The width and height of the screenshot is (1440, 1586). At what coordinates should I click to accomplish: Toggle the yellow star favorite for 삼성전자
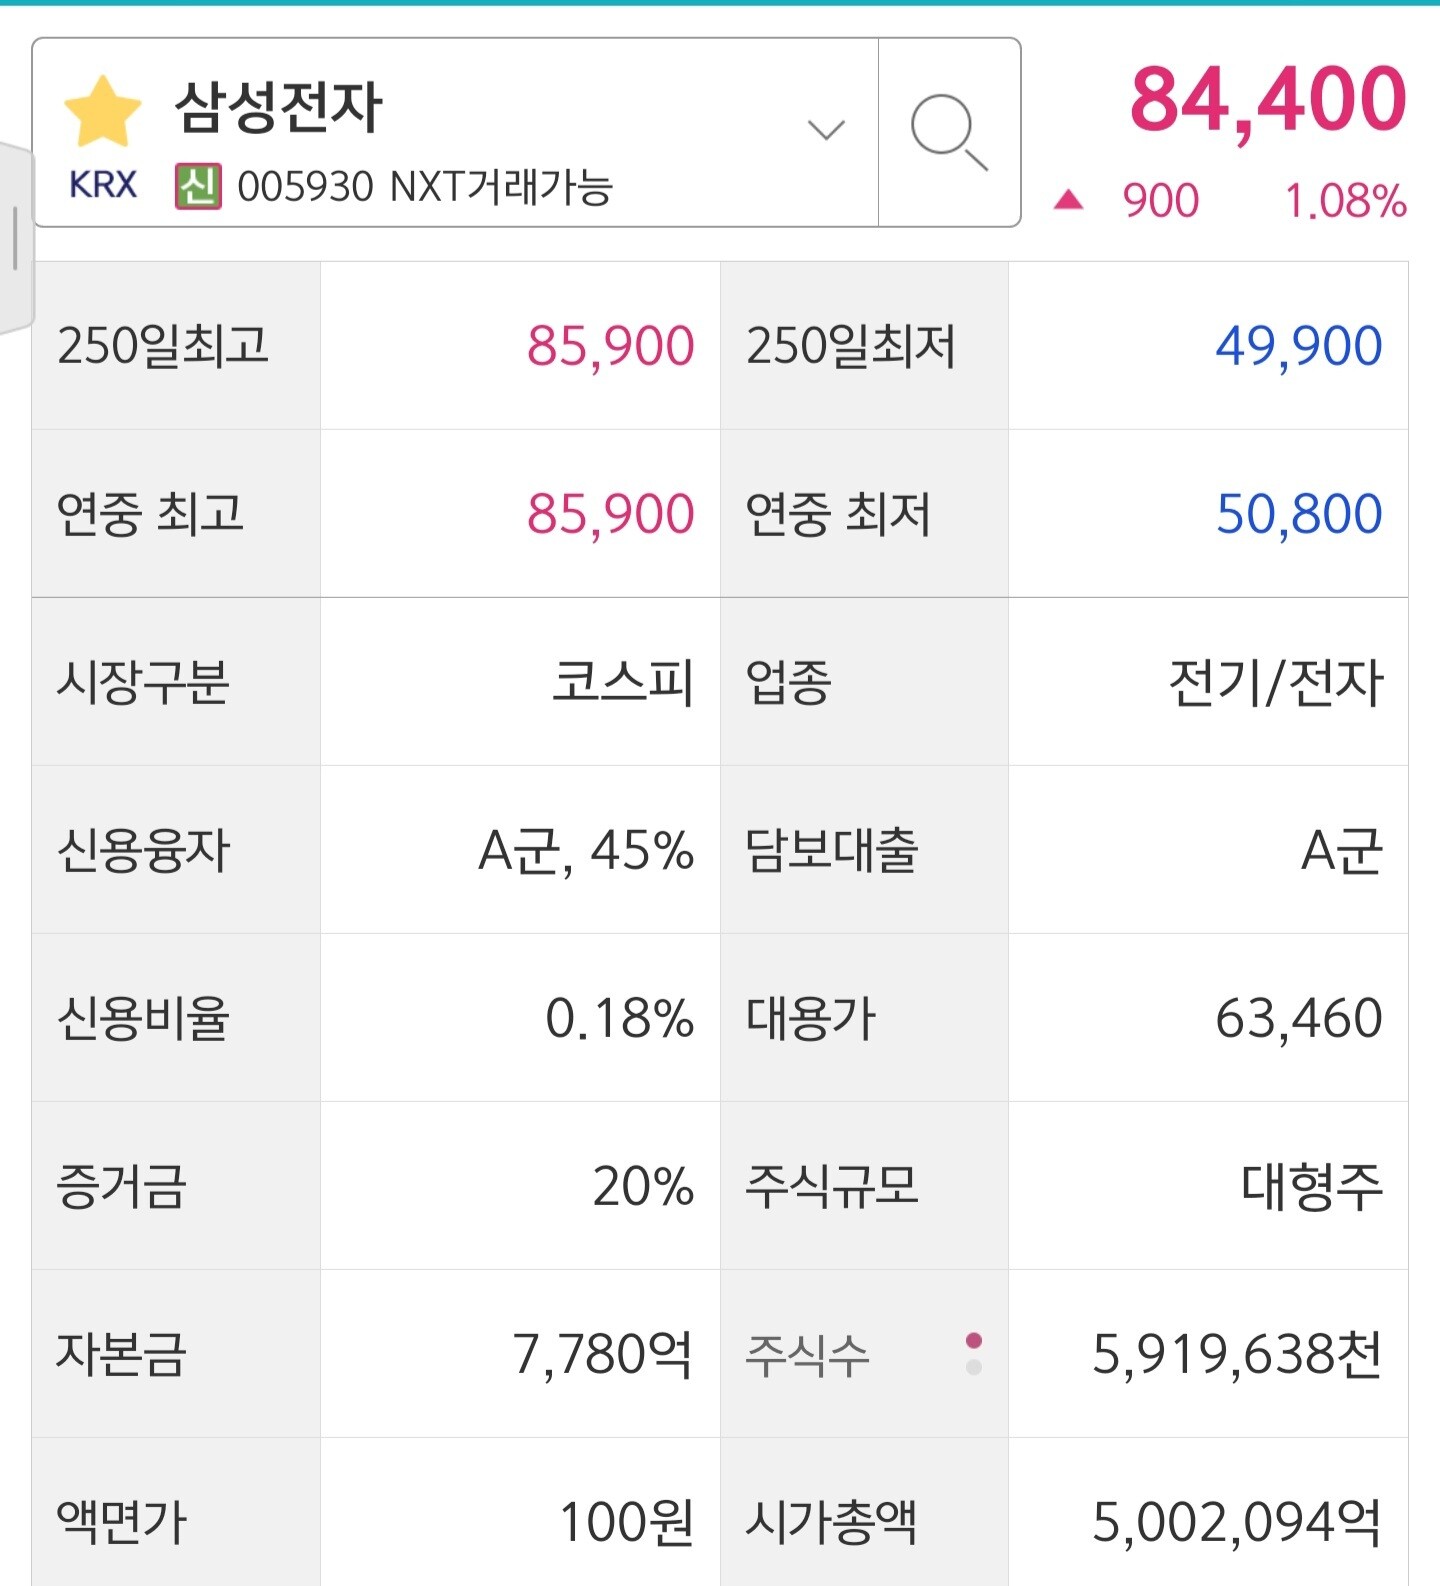click(102, 112)
